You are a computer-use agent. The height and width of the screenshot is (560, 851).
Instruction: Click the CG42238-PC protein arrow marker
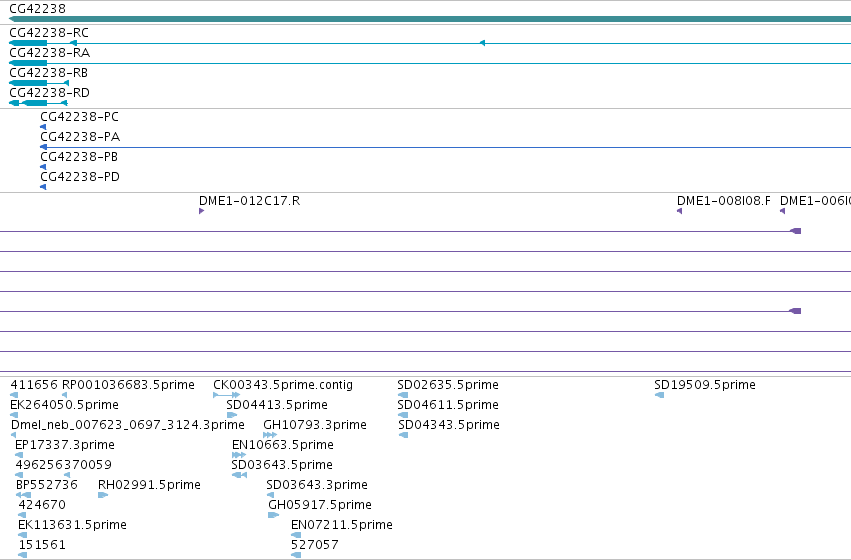(43, 127)
